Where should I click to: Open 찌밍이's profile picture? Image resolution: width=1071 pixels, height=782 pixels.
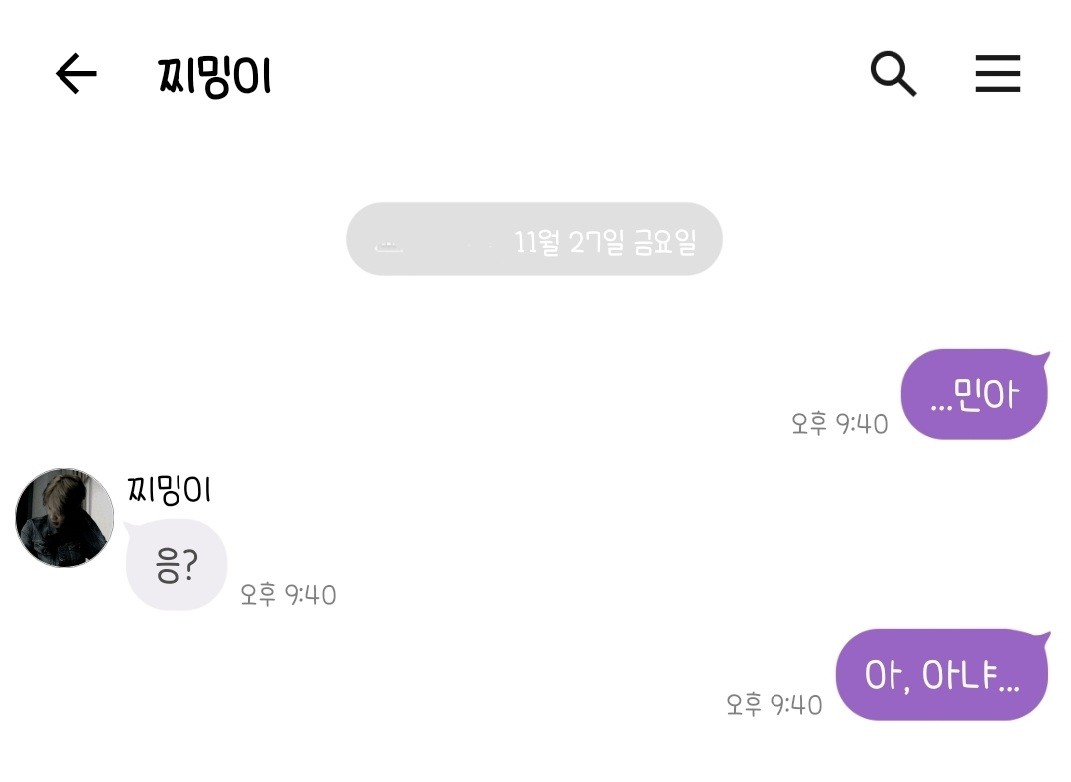[x=65, y=517]
